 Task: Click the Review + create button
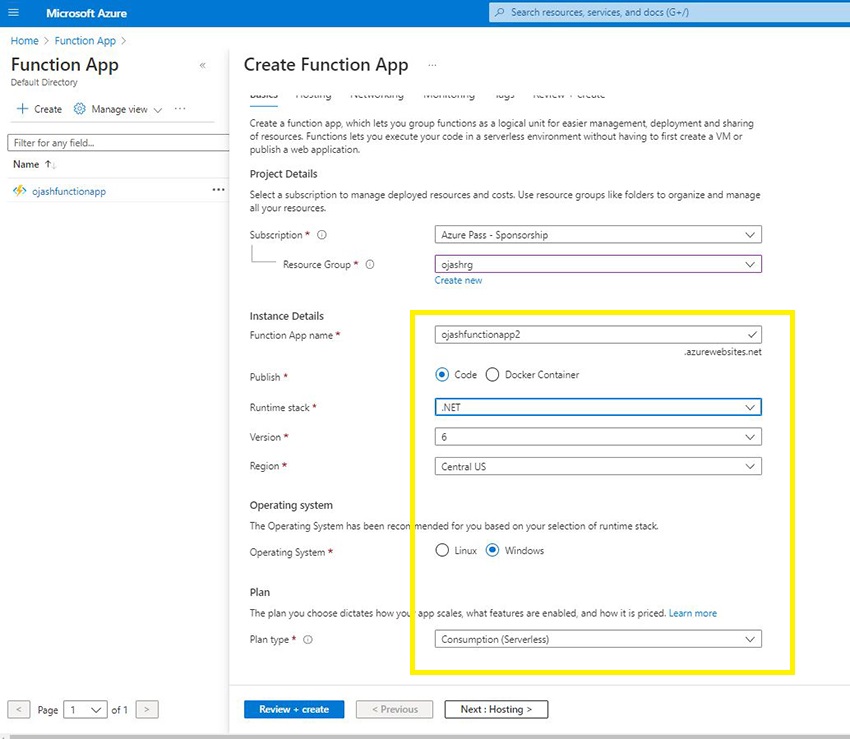point(294,709)
